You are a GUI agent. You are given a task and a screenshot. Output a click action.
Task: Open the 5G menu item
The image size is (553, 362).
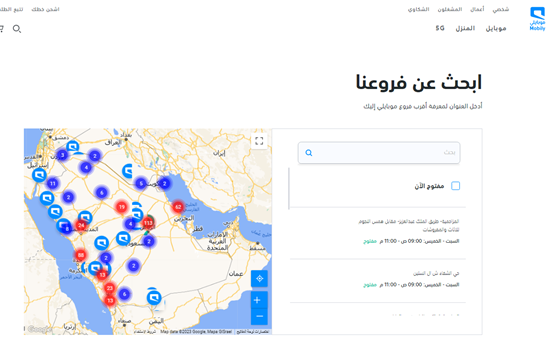tap(440, 28)
